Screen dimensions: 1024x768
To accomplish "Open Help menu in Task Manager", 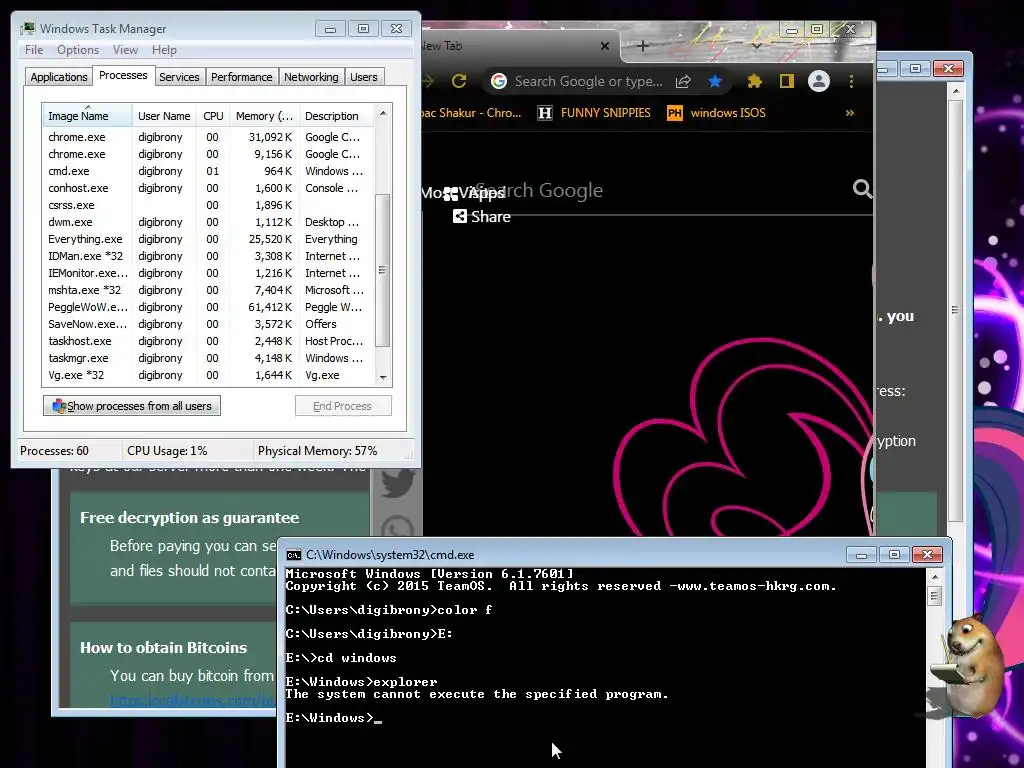I will pos(164,50).
